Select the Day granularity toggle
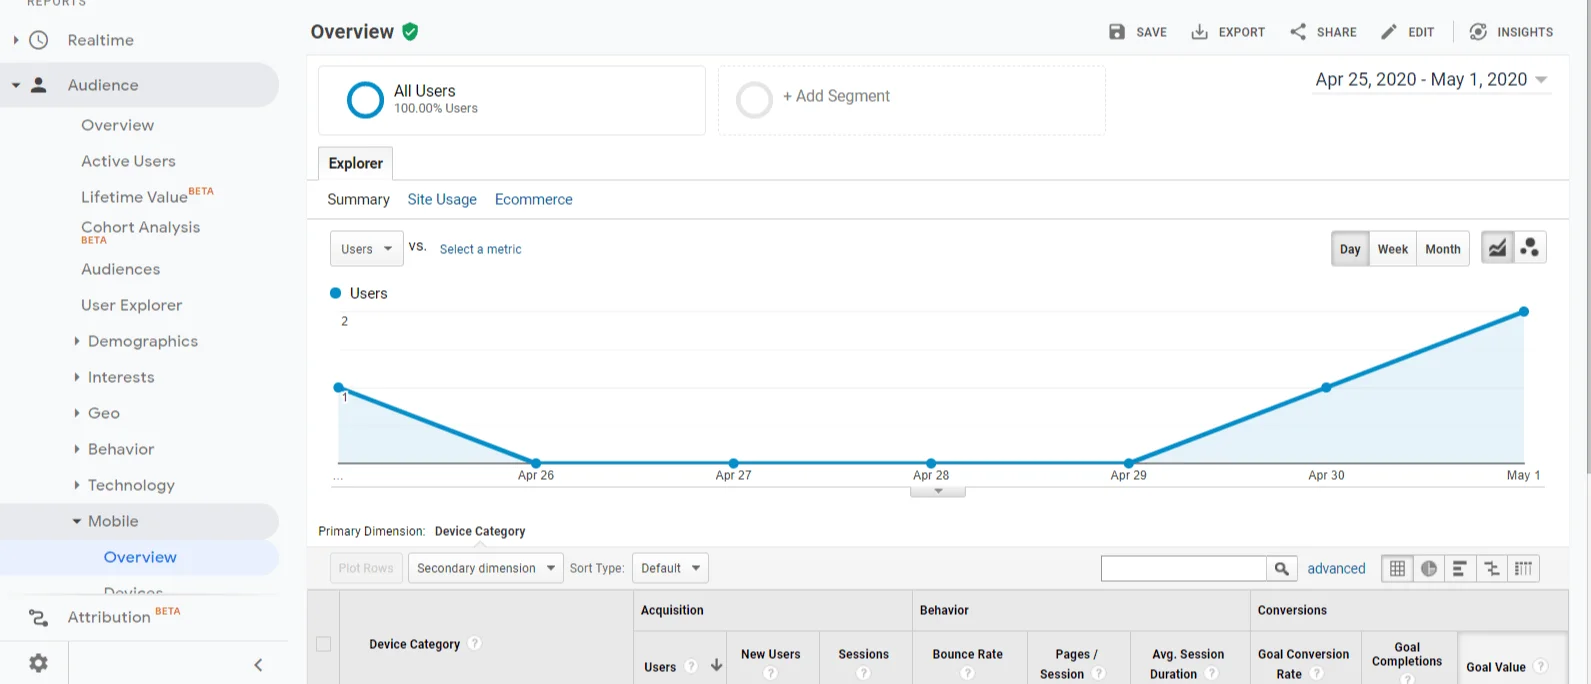The width and height of the screenshot is (1591, 684). click(1350, 249)
